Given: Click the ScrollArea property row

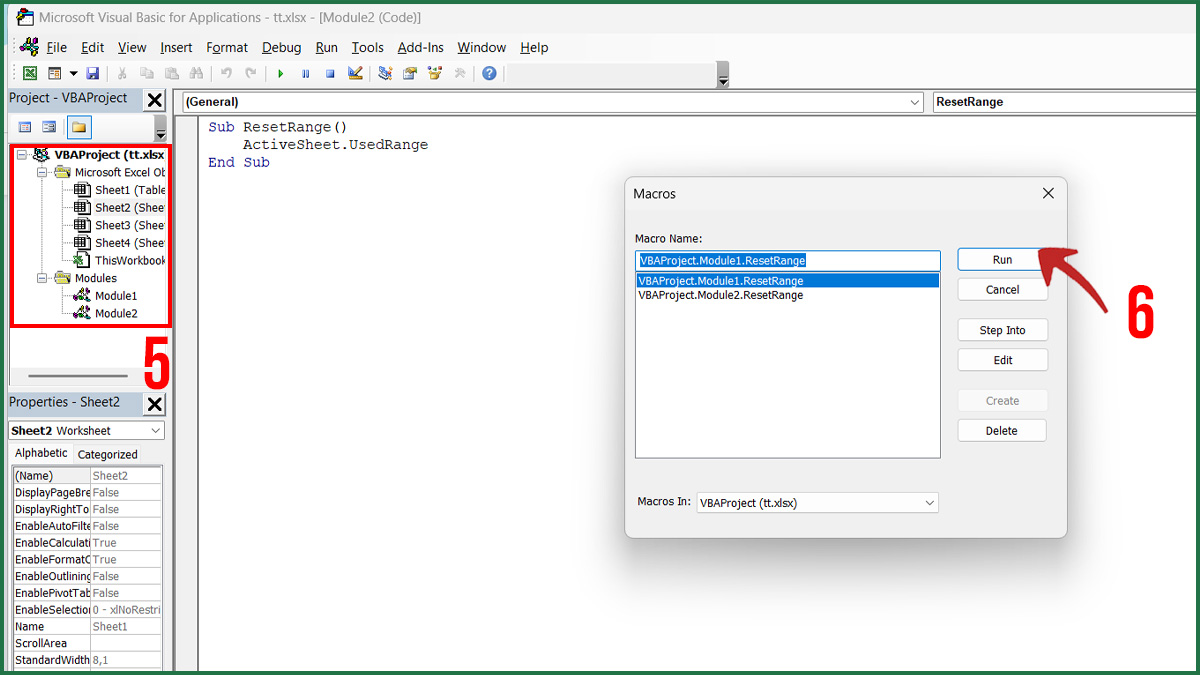Looking at the screenshot, I should click(x=87, y=643).
